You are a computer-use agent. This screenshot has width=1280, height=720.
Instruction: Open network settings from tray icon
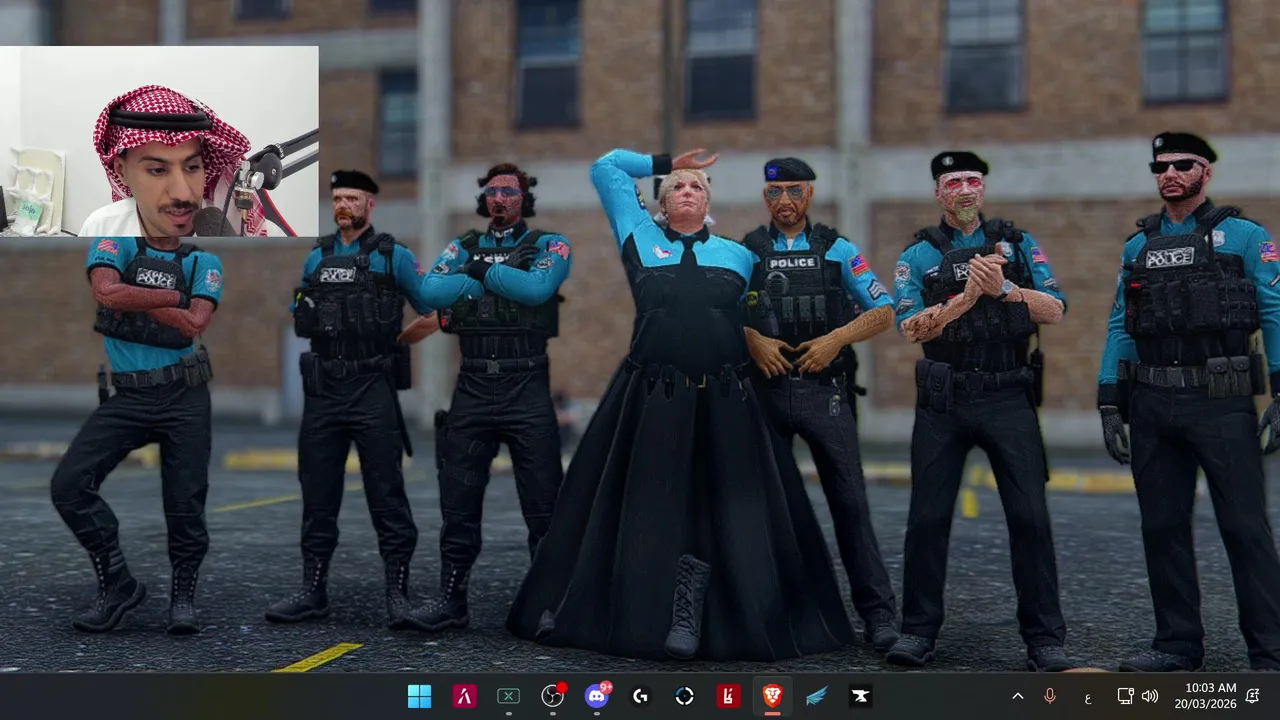click(x=1125, y=696)
